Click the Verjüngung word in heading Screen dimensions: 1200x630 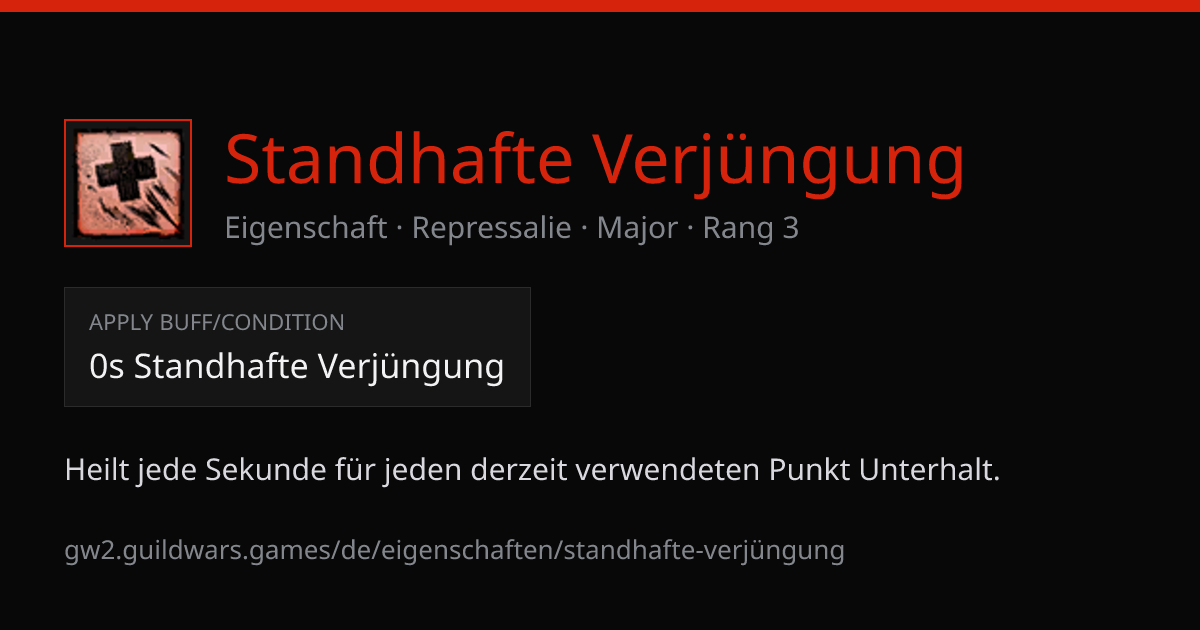(x=779, y=160)
